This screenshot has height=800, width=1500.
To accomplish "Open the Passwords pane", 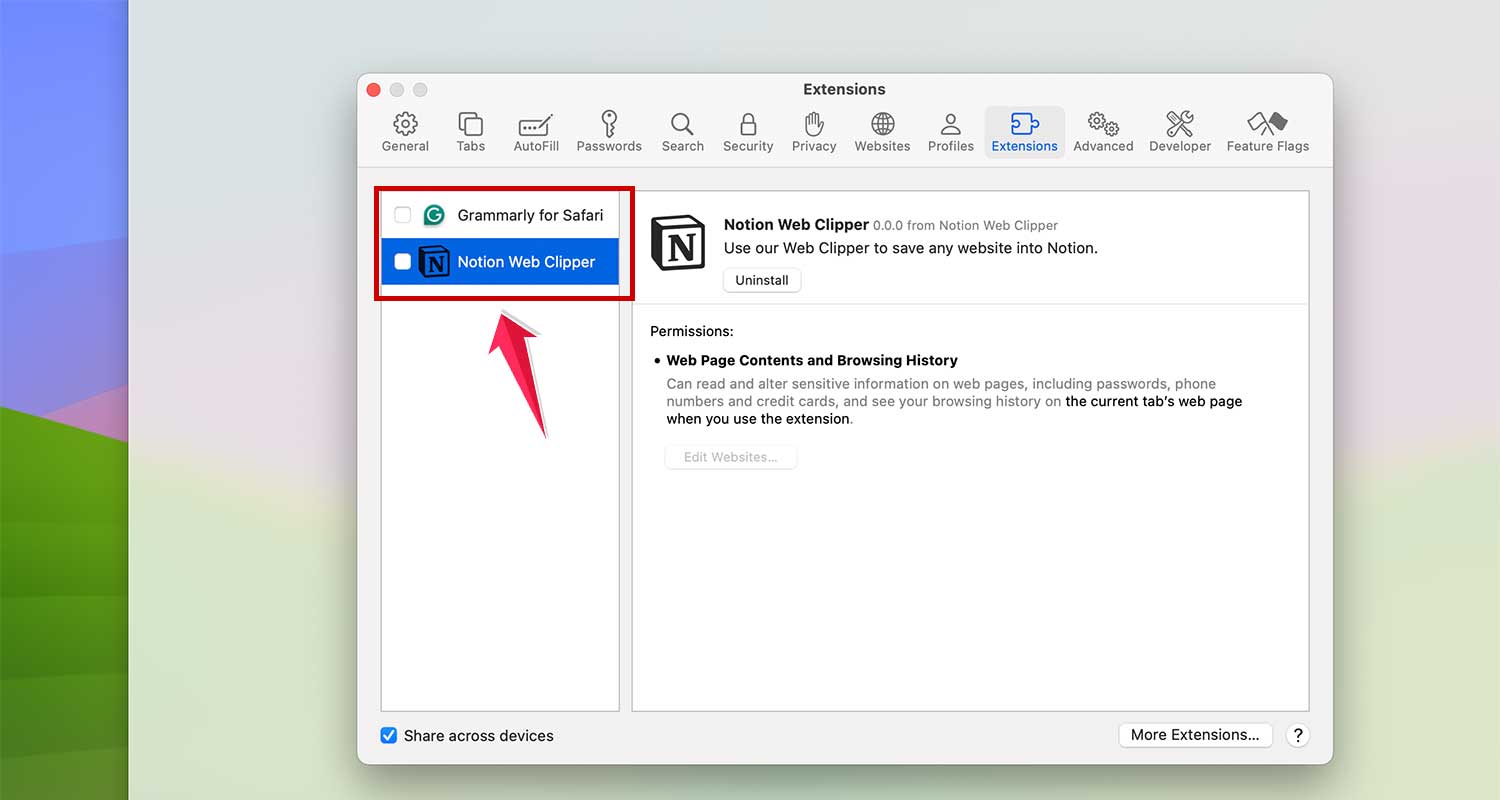I will [x=608, y=131].
